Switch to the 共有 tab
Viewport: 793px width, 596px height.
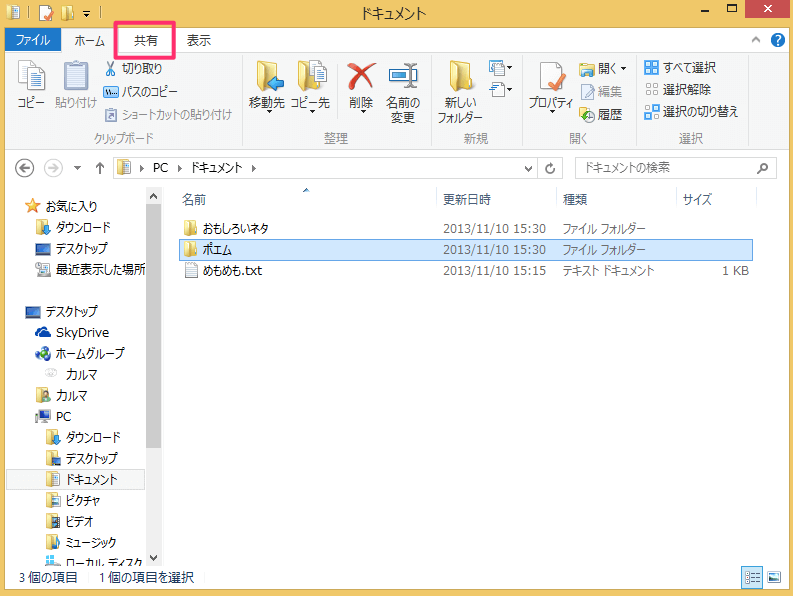pos(145,40)
